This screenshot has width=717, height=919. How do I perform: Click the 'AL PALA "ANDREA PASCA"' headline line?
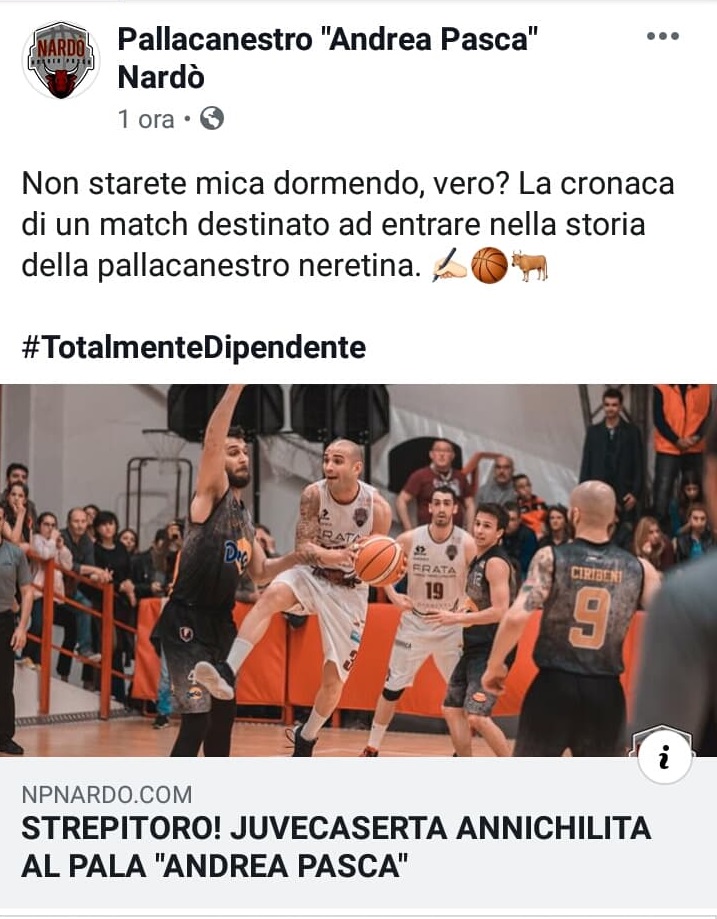(x=215, y=866)
